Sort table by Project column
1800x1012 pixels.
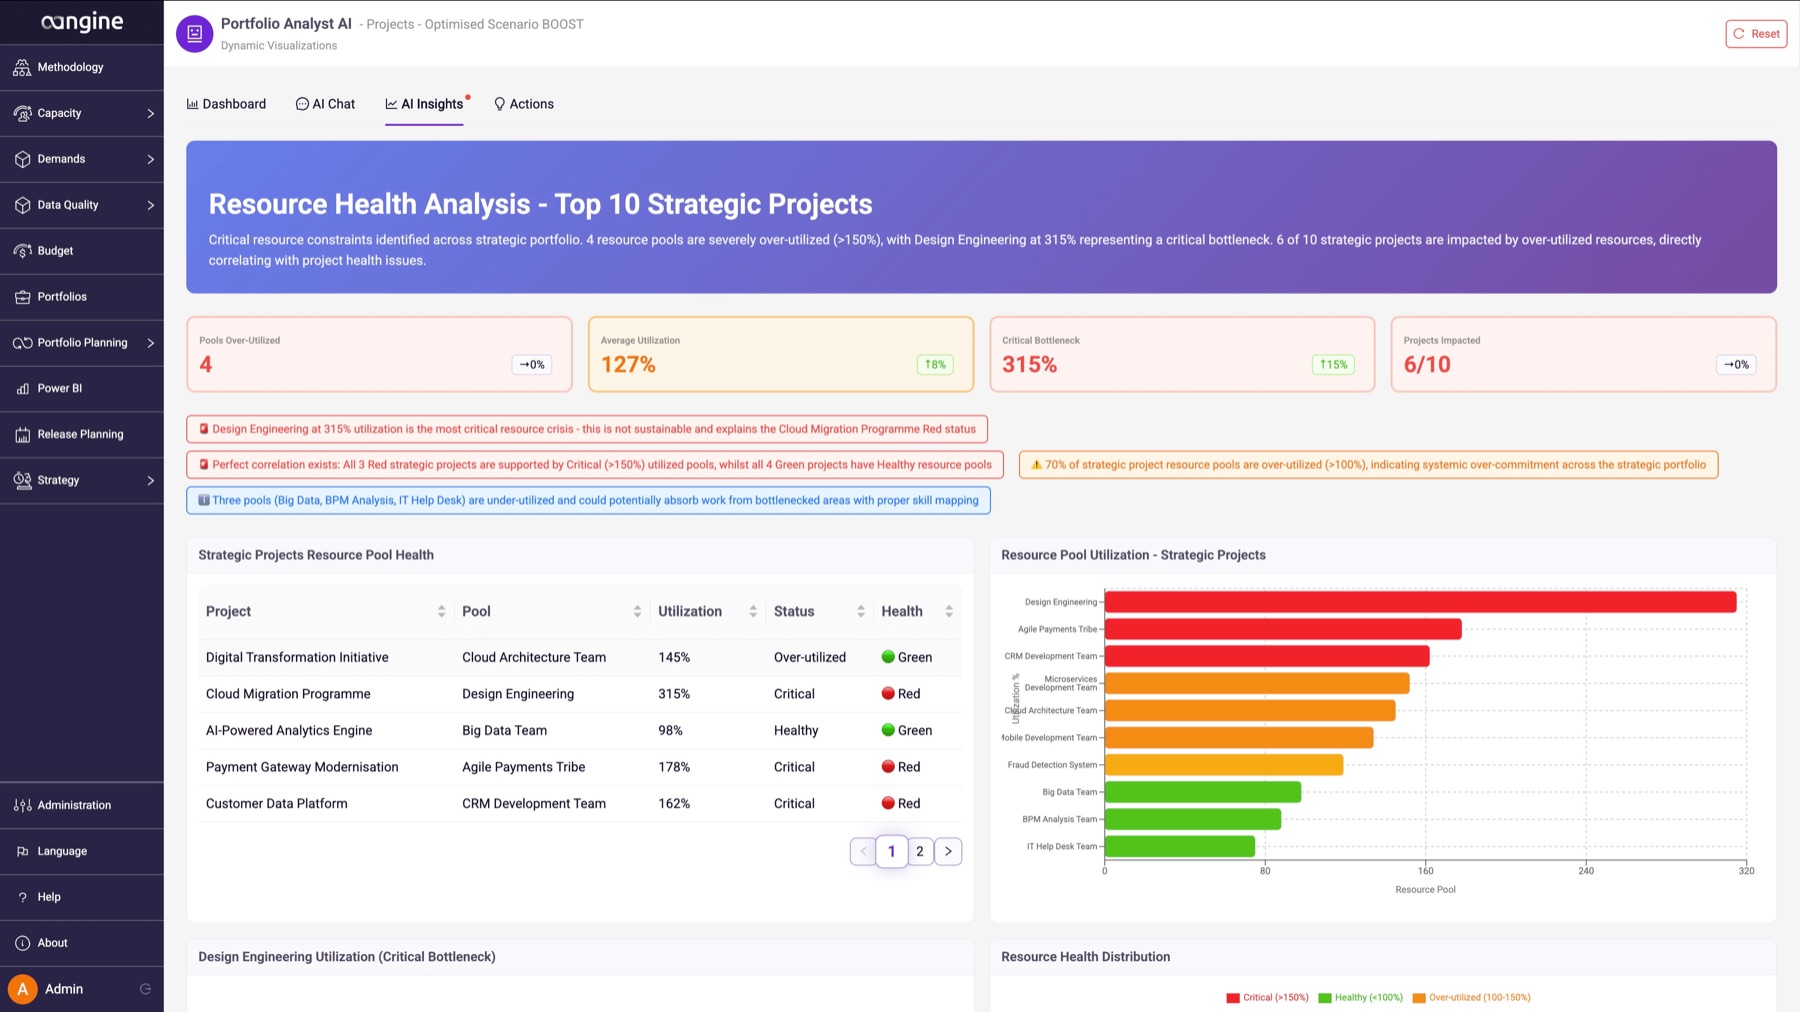pos(441,611)
